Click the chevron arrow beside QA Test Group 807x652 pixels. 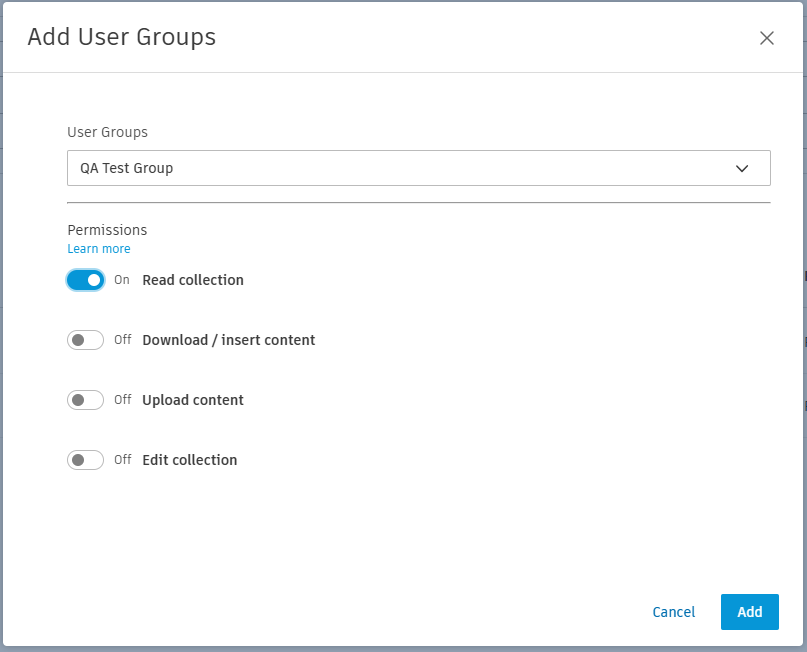tap(742, 168)
